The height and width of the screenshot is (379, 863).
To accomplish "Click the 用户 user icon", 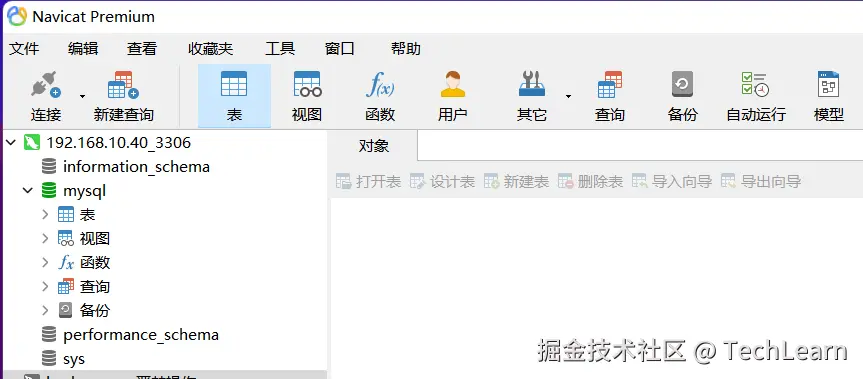I will click(x=453, y=84).
